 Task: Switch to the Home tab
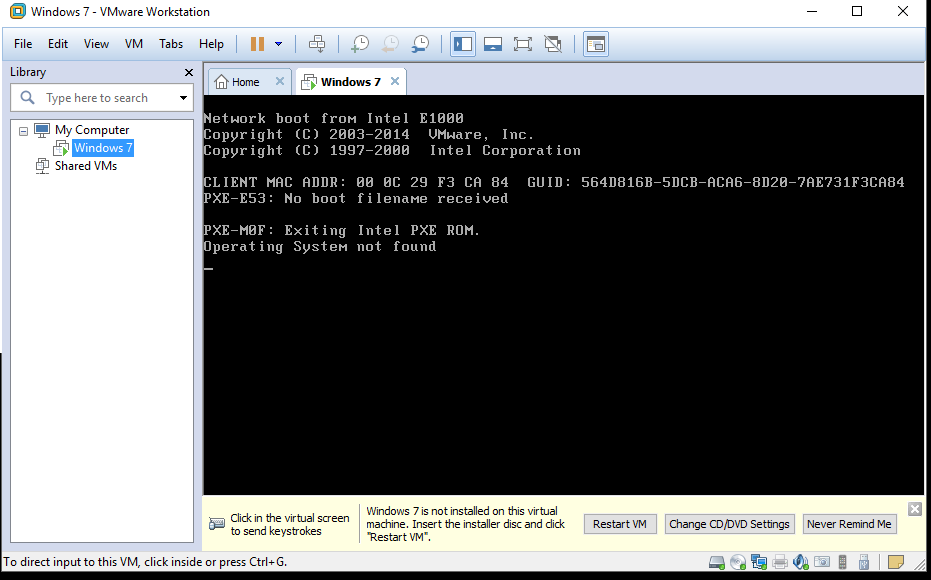point(245,82)
